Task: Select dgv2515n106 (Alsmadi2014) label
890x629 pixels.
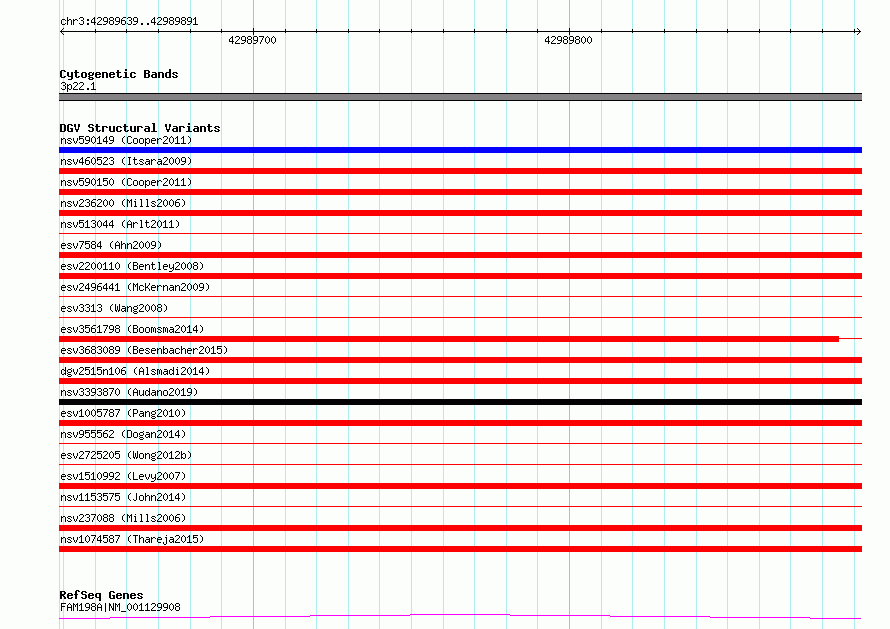Action: [x=135, y=371]
